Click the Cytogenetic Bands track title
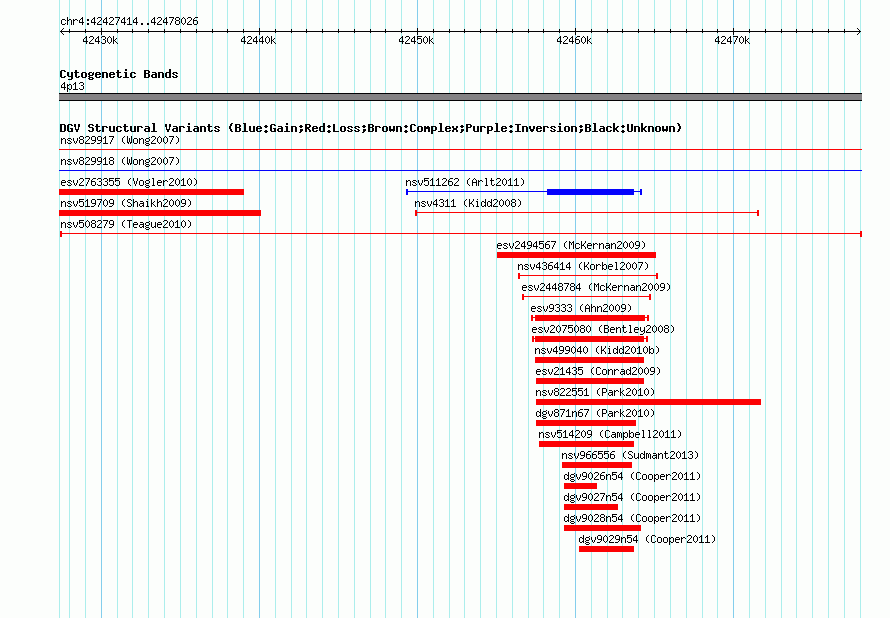890x618 pixels. coord(119,74)
